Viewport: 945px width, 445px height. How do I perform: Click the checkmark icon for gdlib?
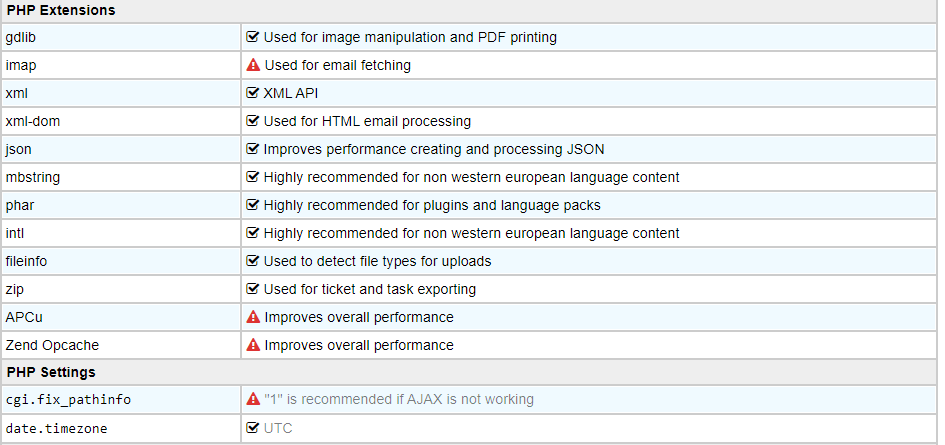click(253, 37)
